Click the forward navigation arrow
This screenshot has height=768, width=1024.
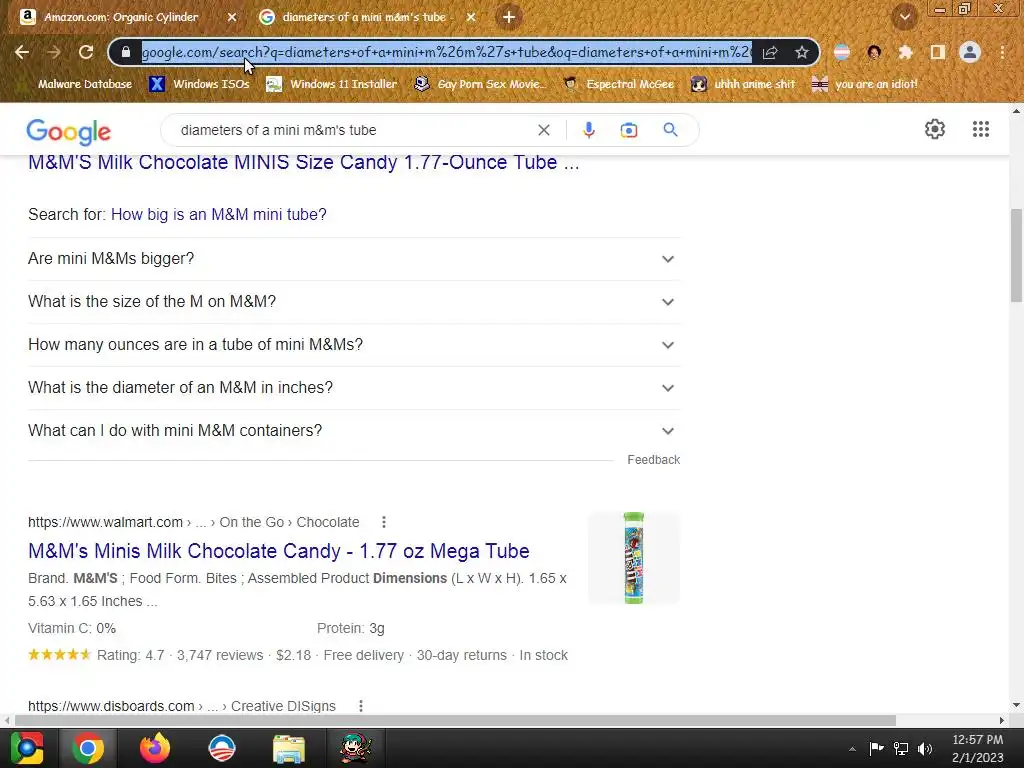click(54, 52)
